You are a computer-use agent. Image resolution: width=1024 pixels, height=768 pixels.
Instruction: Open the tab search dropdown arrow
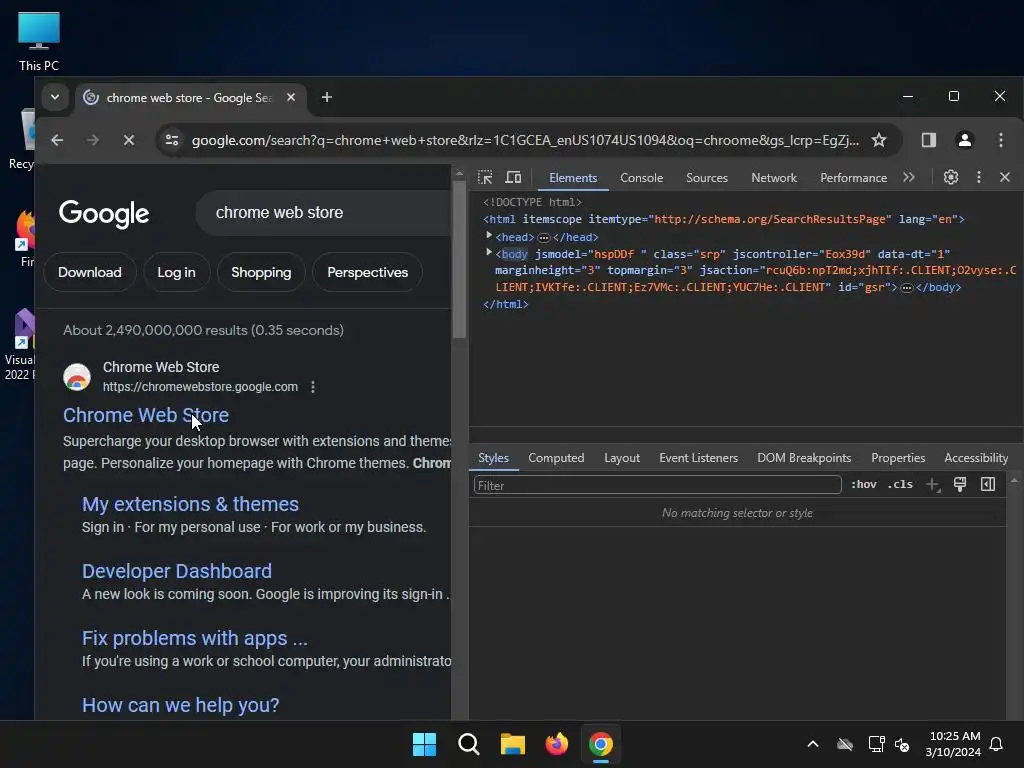pyautogui.click(x=55, y=97)
